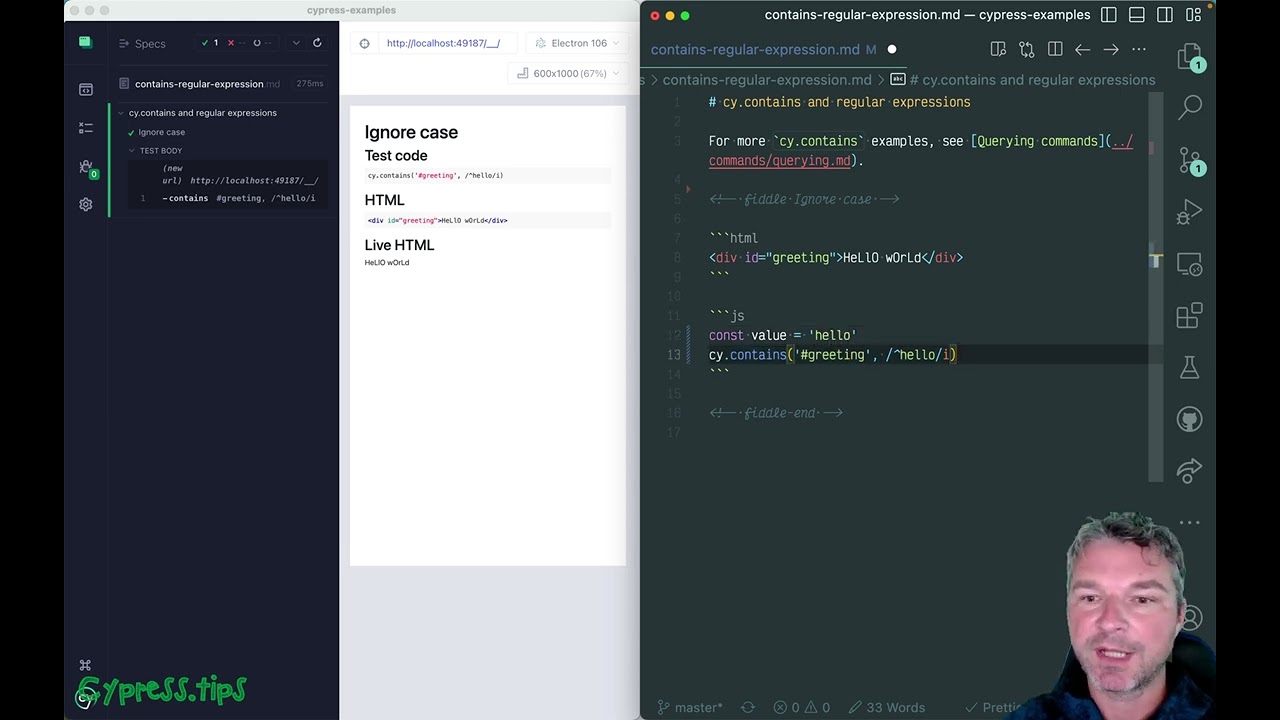Collapse the TEST BODY section
The image size is (1280, 720).
(x=160, y=151)
